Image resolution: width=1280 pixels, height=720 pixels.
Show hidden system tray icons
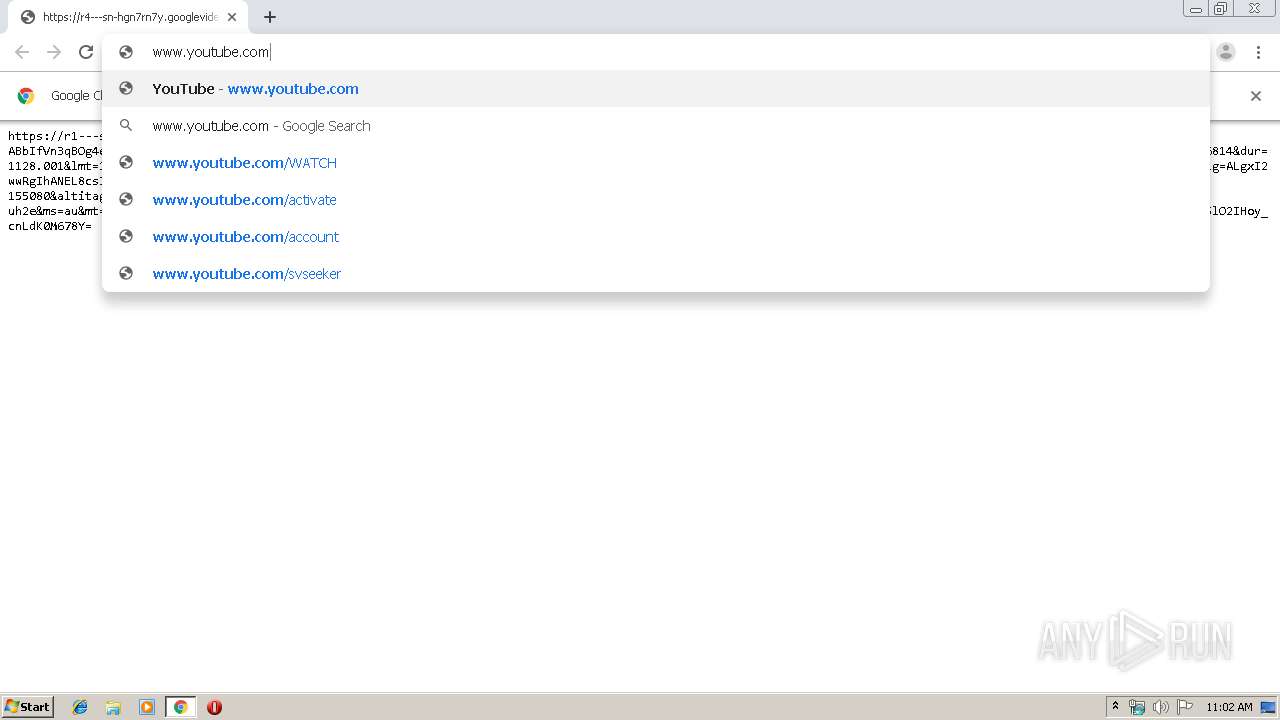click(1115, 707)
